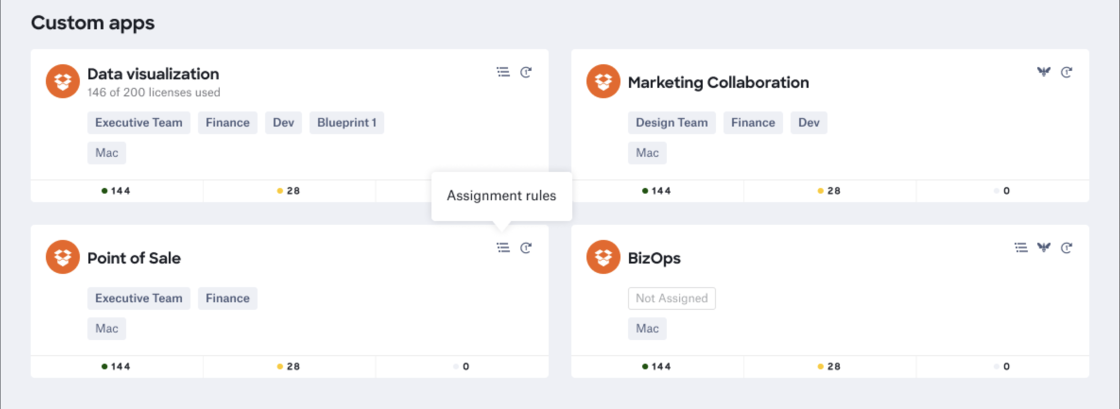The height and width of the screenshot is (409, 1120).
Task: Click the orange app logo beside BizOps
Action: click(x=603, y=257)
